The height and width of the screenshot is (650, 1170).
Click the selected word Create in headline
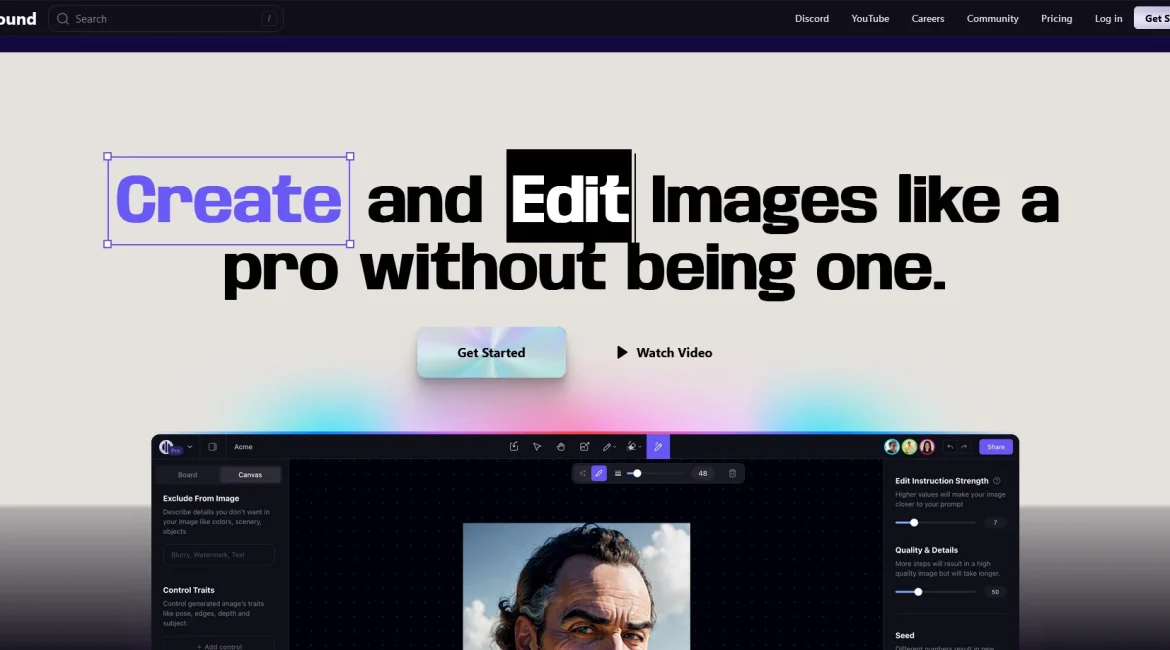pyautogui.click(x=228, y=200)
